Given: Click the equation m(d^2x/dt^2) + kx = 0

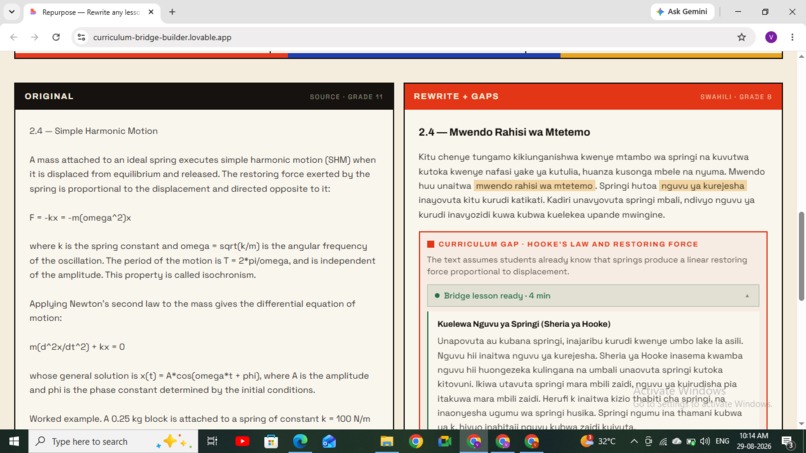Looking at the screenshot, I should point(77,347).
